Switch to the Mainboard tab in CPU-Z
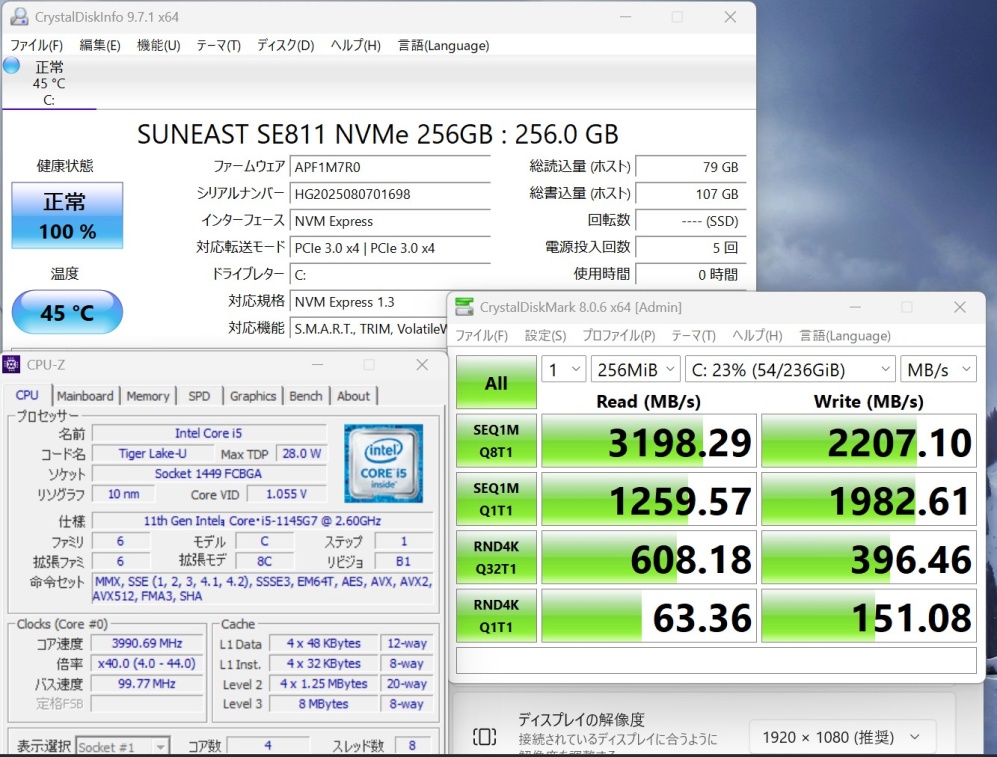This screenshot has height=757, width=997. click(85, 396)
